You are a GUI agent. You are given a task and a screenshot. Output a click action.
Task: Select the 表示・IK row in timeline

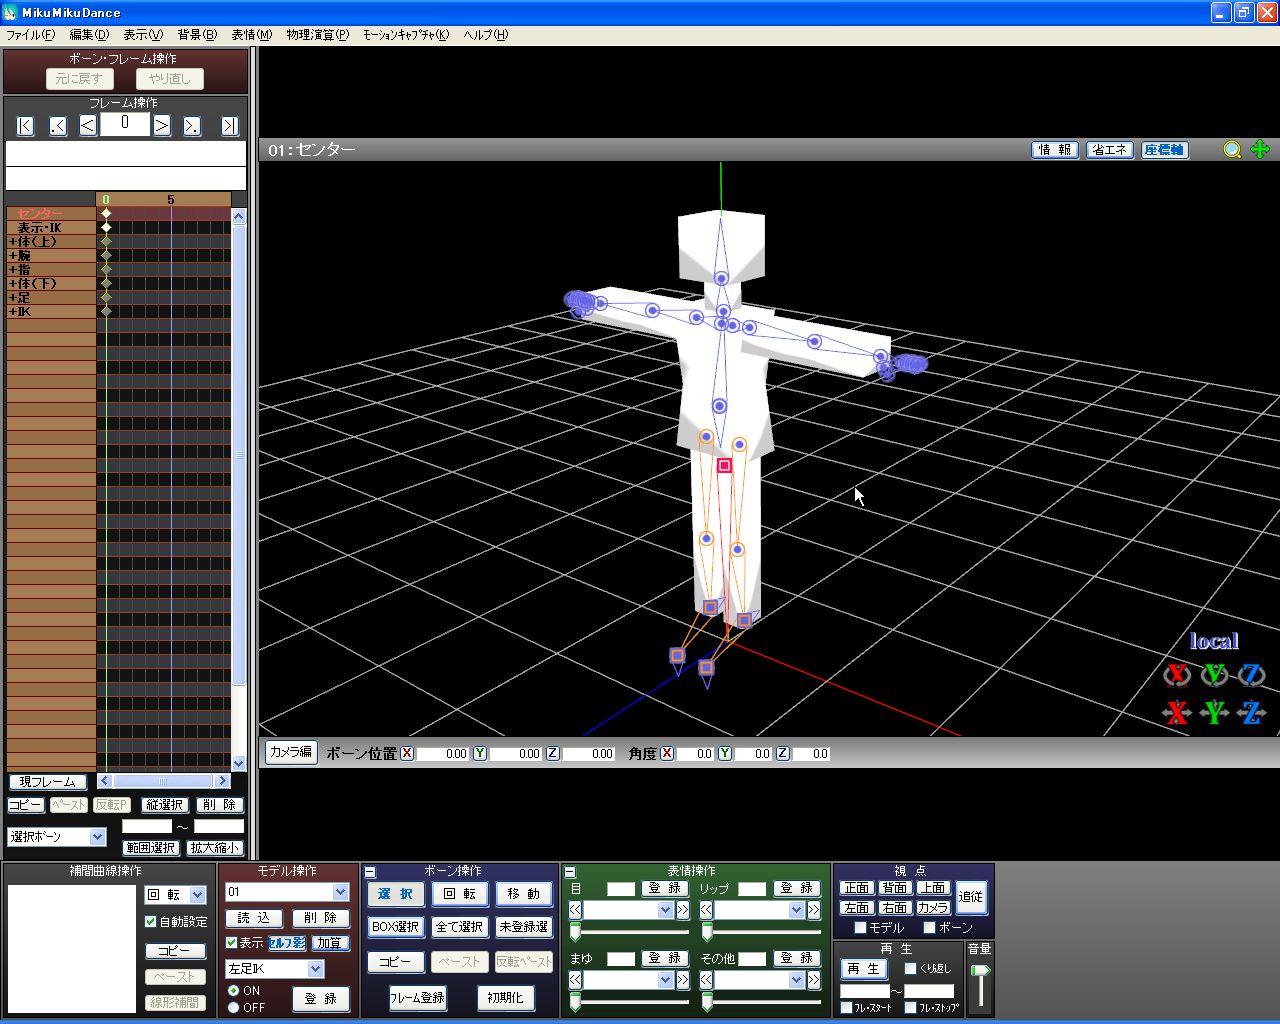tap(51, 228)
